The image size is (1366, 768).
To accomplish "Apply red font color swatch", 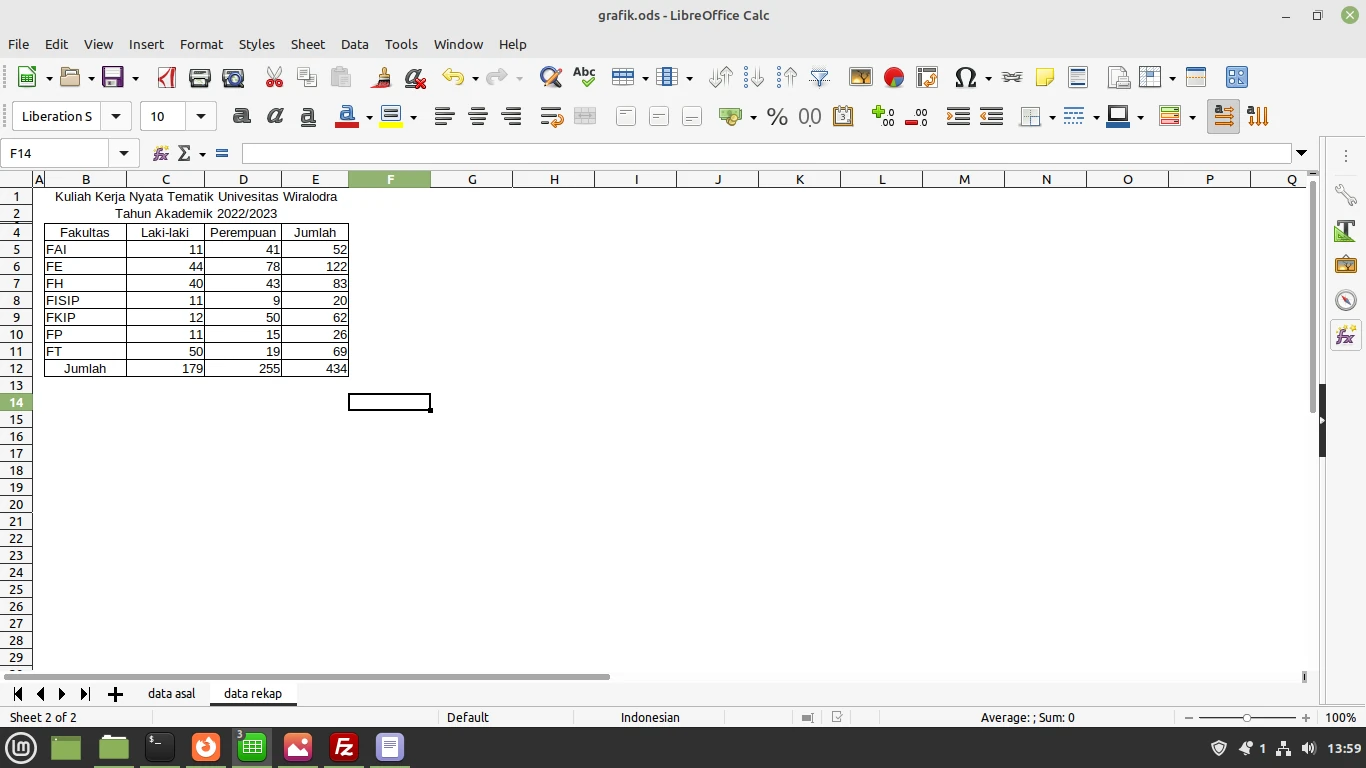I will point(347,116).
